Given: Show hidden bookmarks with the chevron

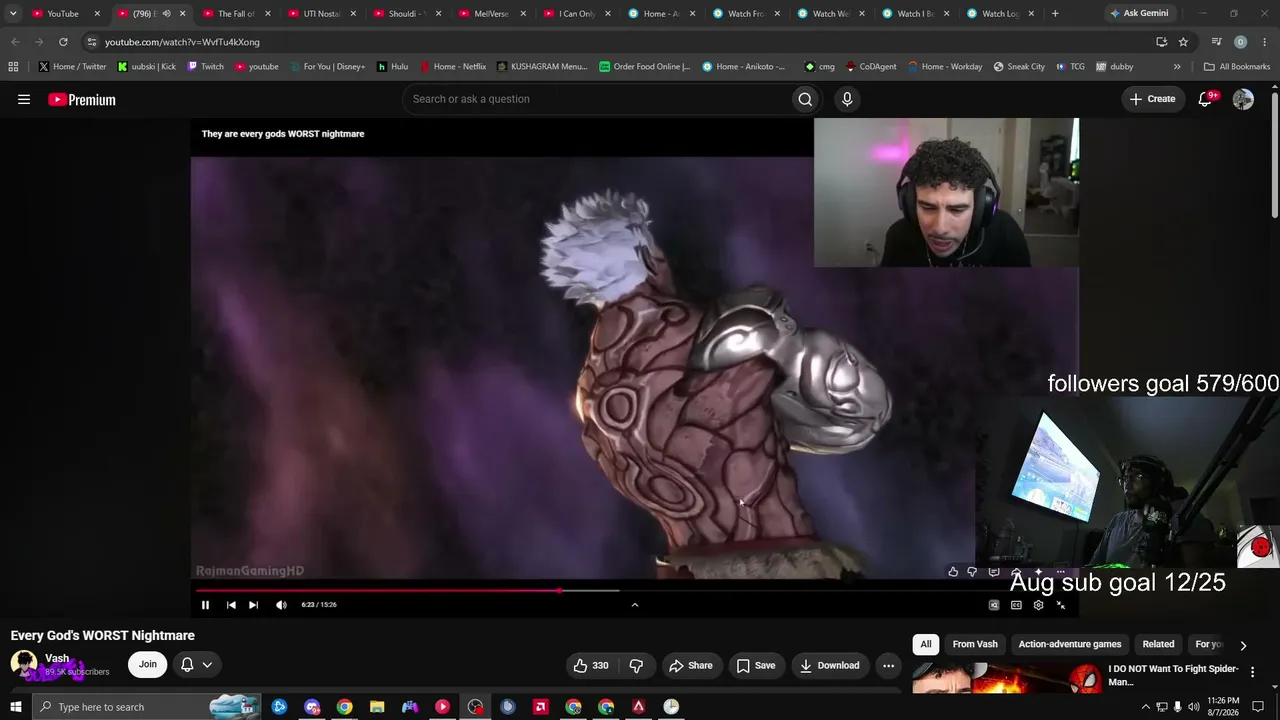Looking at the screenshot, I should tap(1177, 67).
